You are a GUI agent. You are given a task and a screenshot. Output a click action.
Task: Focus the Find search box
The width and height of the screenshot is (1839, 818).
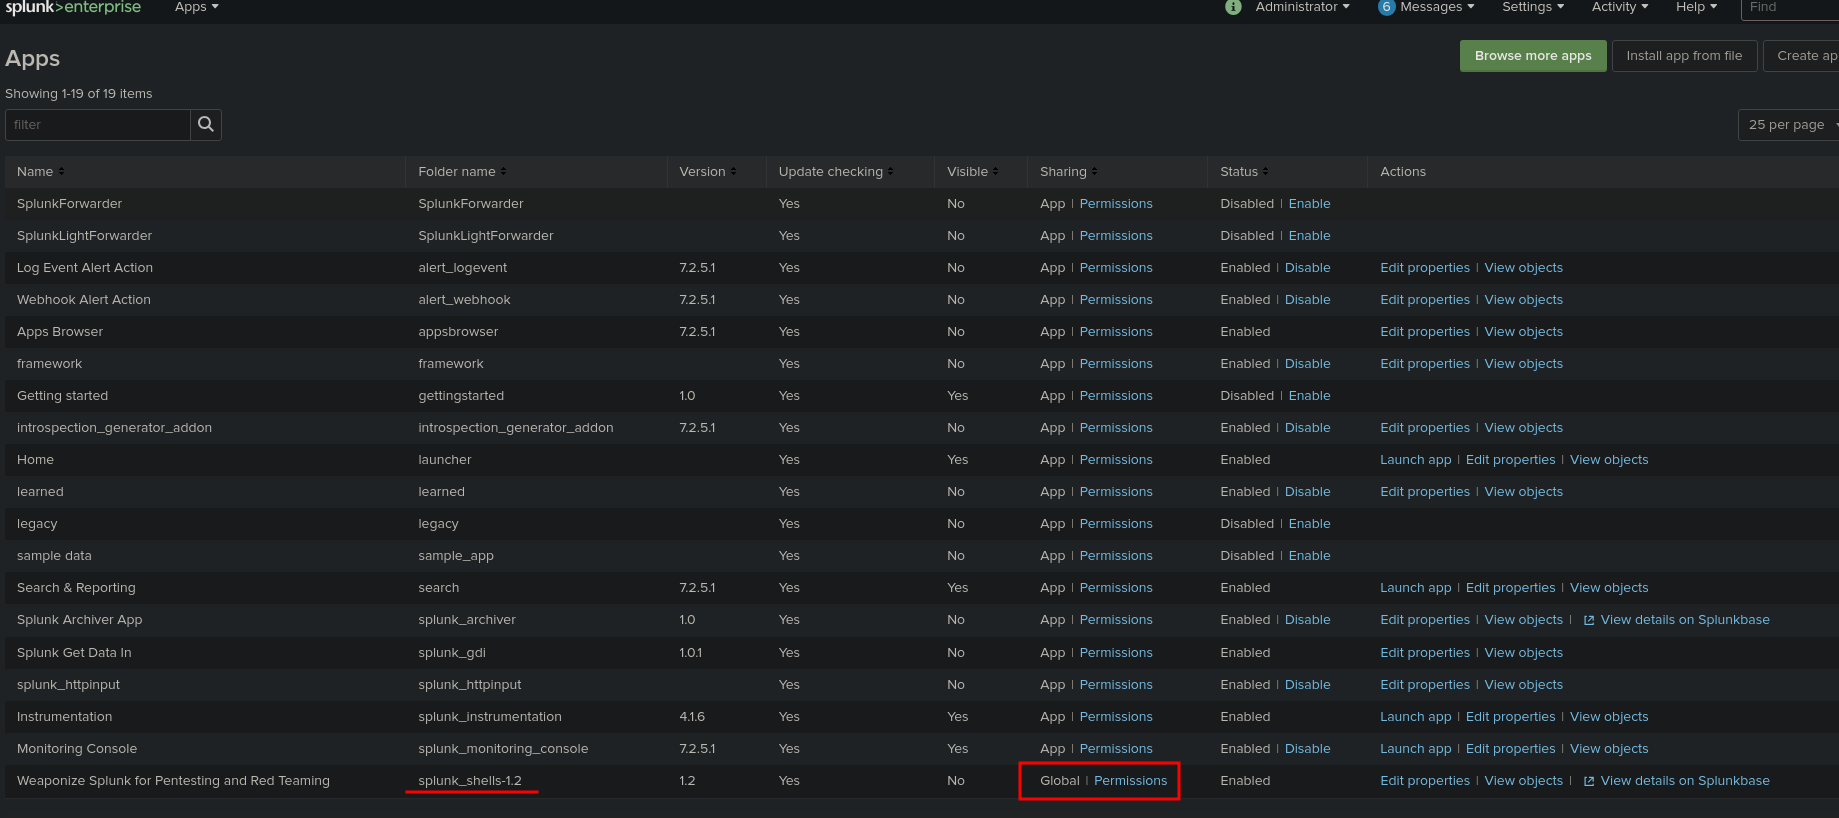click(x=1790, y=8)
